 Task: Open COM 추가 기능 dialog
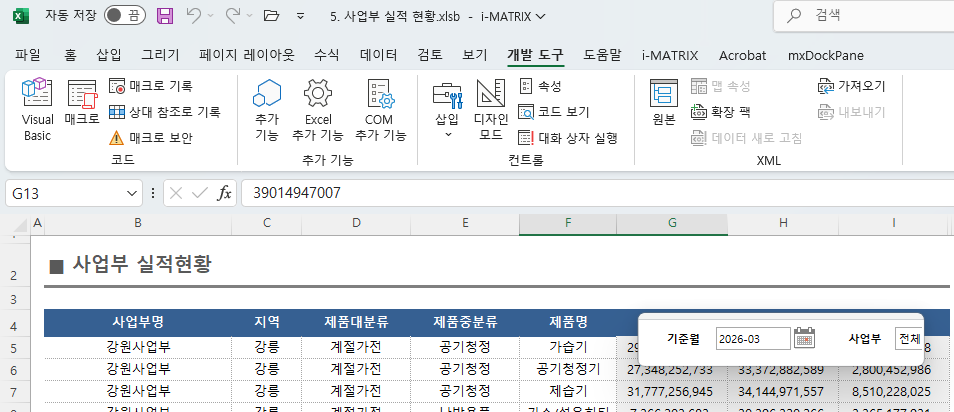tap(381, 110)
